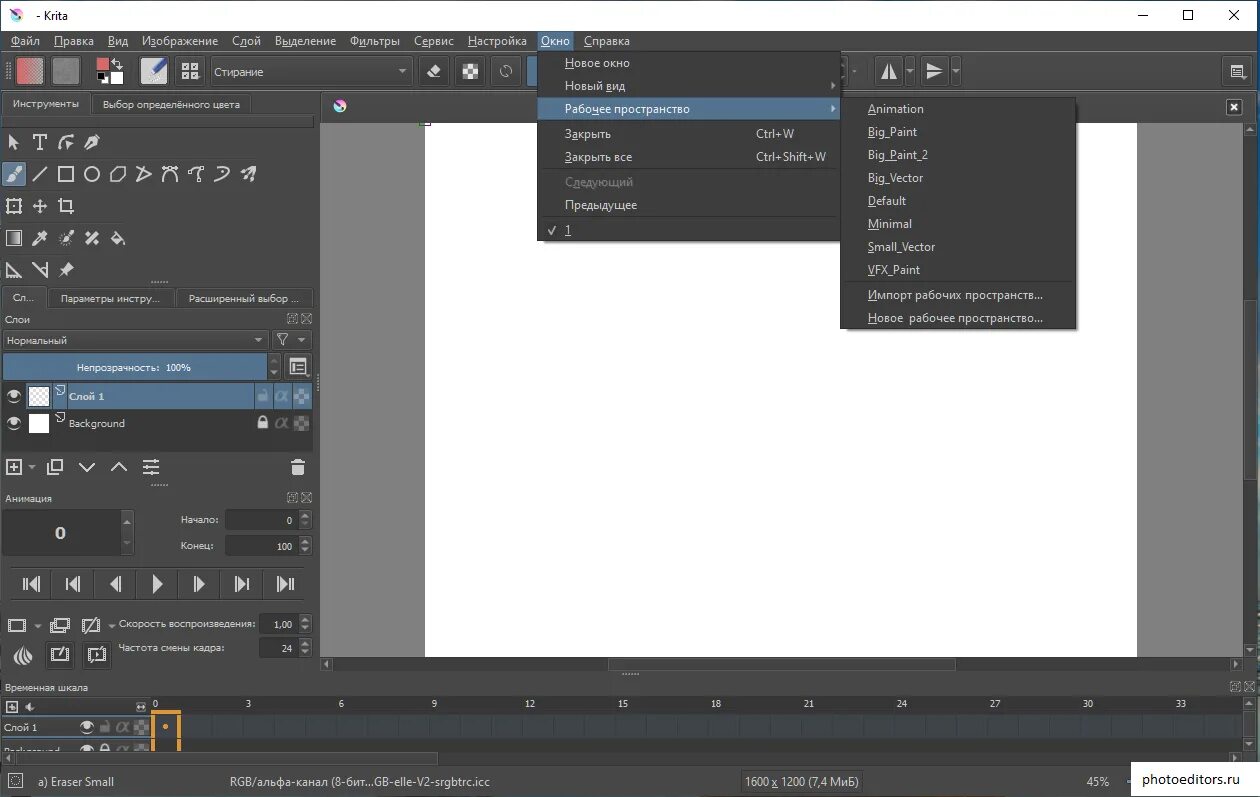The image size is (1260, 797).
Task: Swap foreground and background colors
Action: coord(116,63)
